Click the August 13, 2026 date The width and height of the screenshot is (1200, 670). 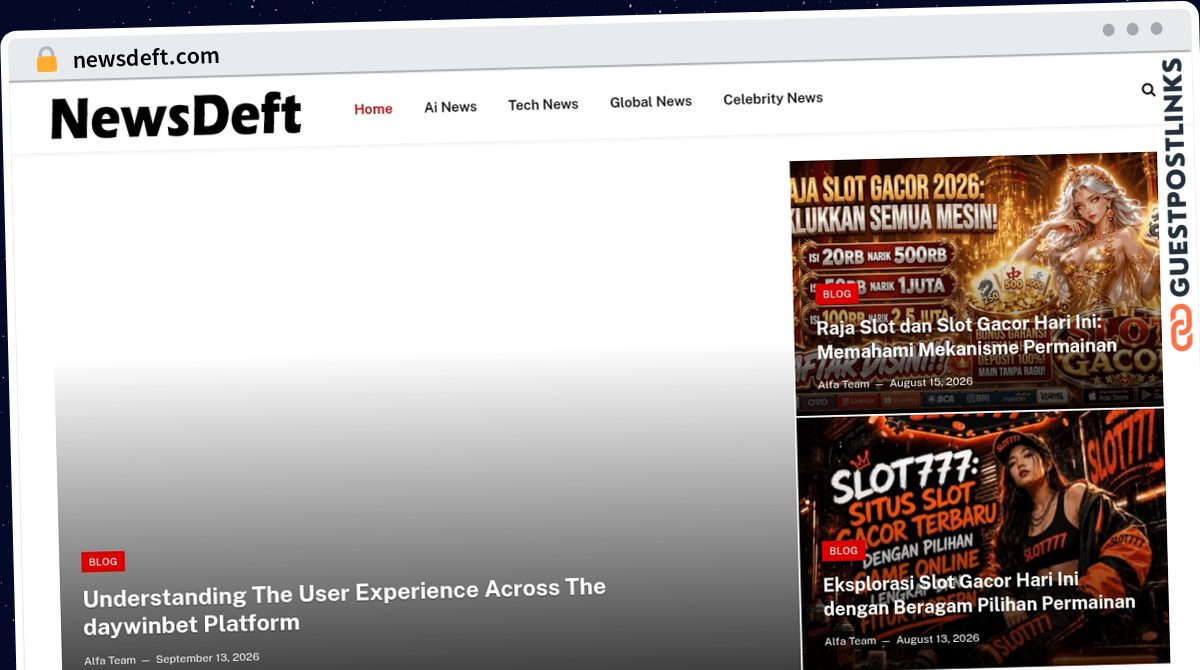tap(938, 639)
